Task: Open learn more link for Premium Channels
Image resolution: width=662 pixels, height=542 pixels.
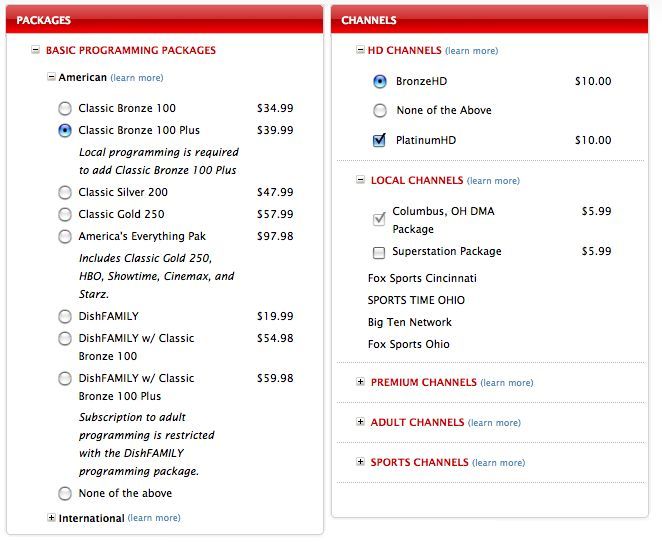Action: click(507, 383)
